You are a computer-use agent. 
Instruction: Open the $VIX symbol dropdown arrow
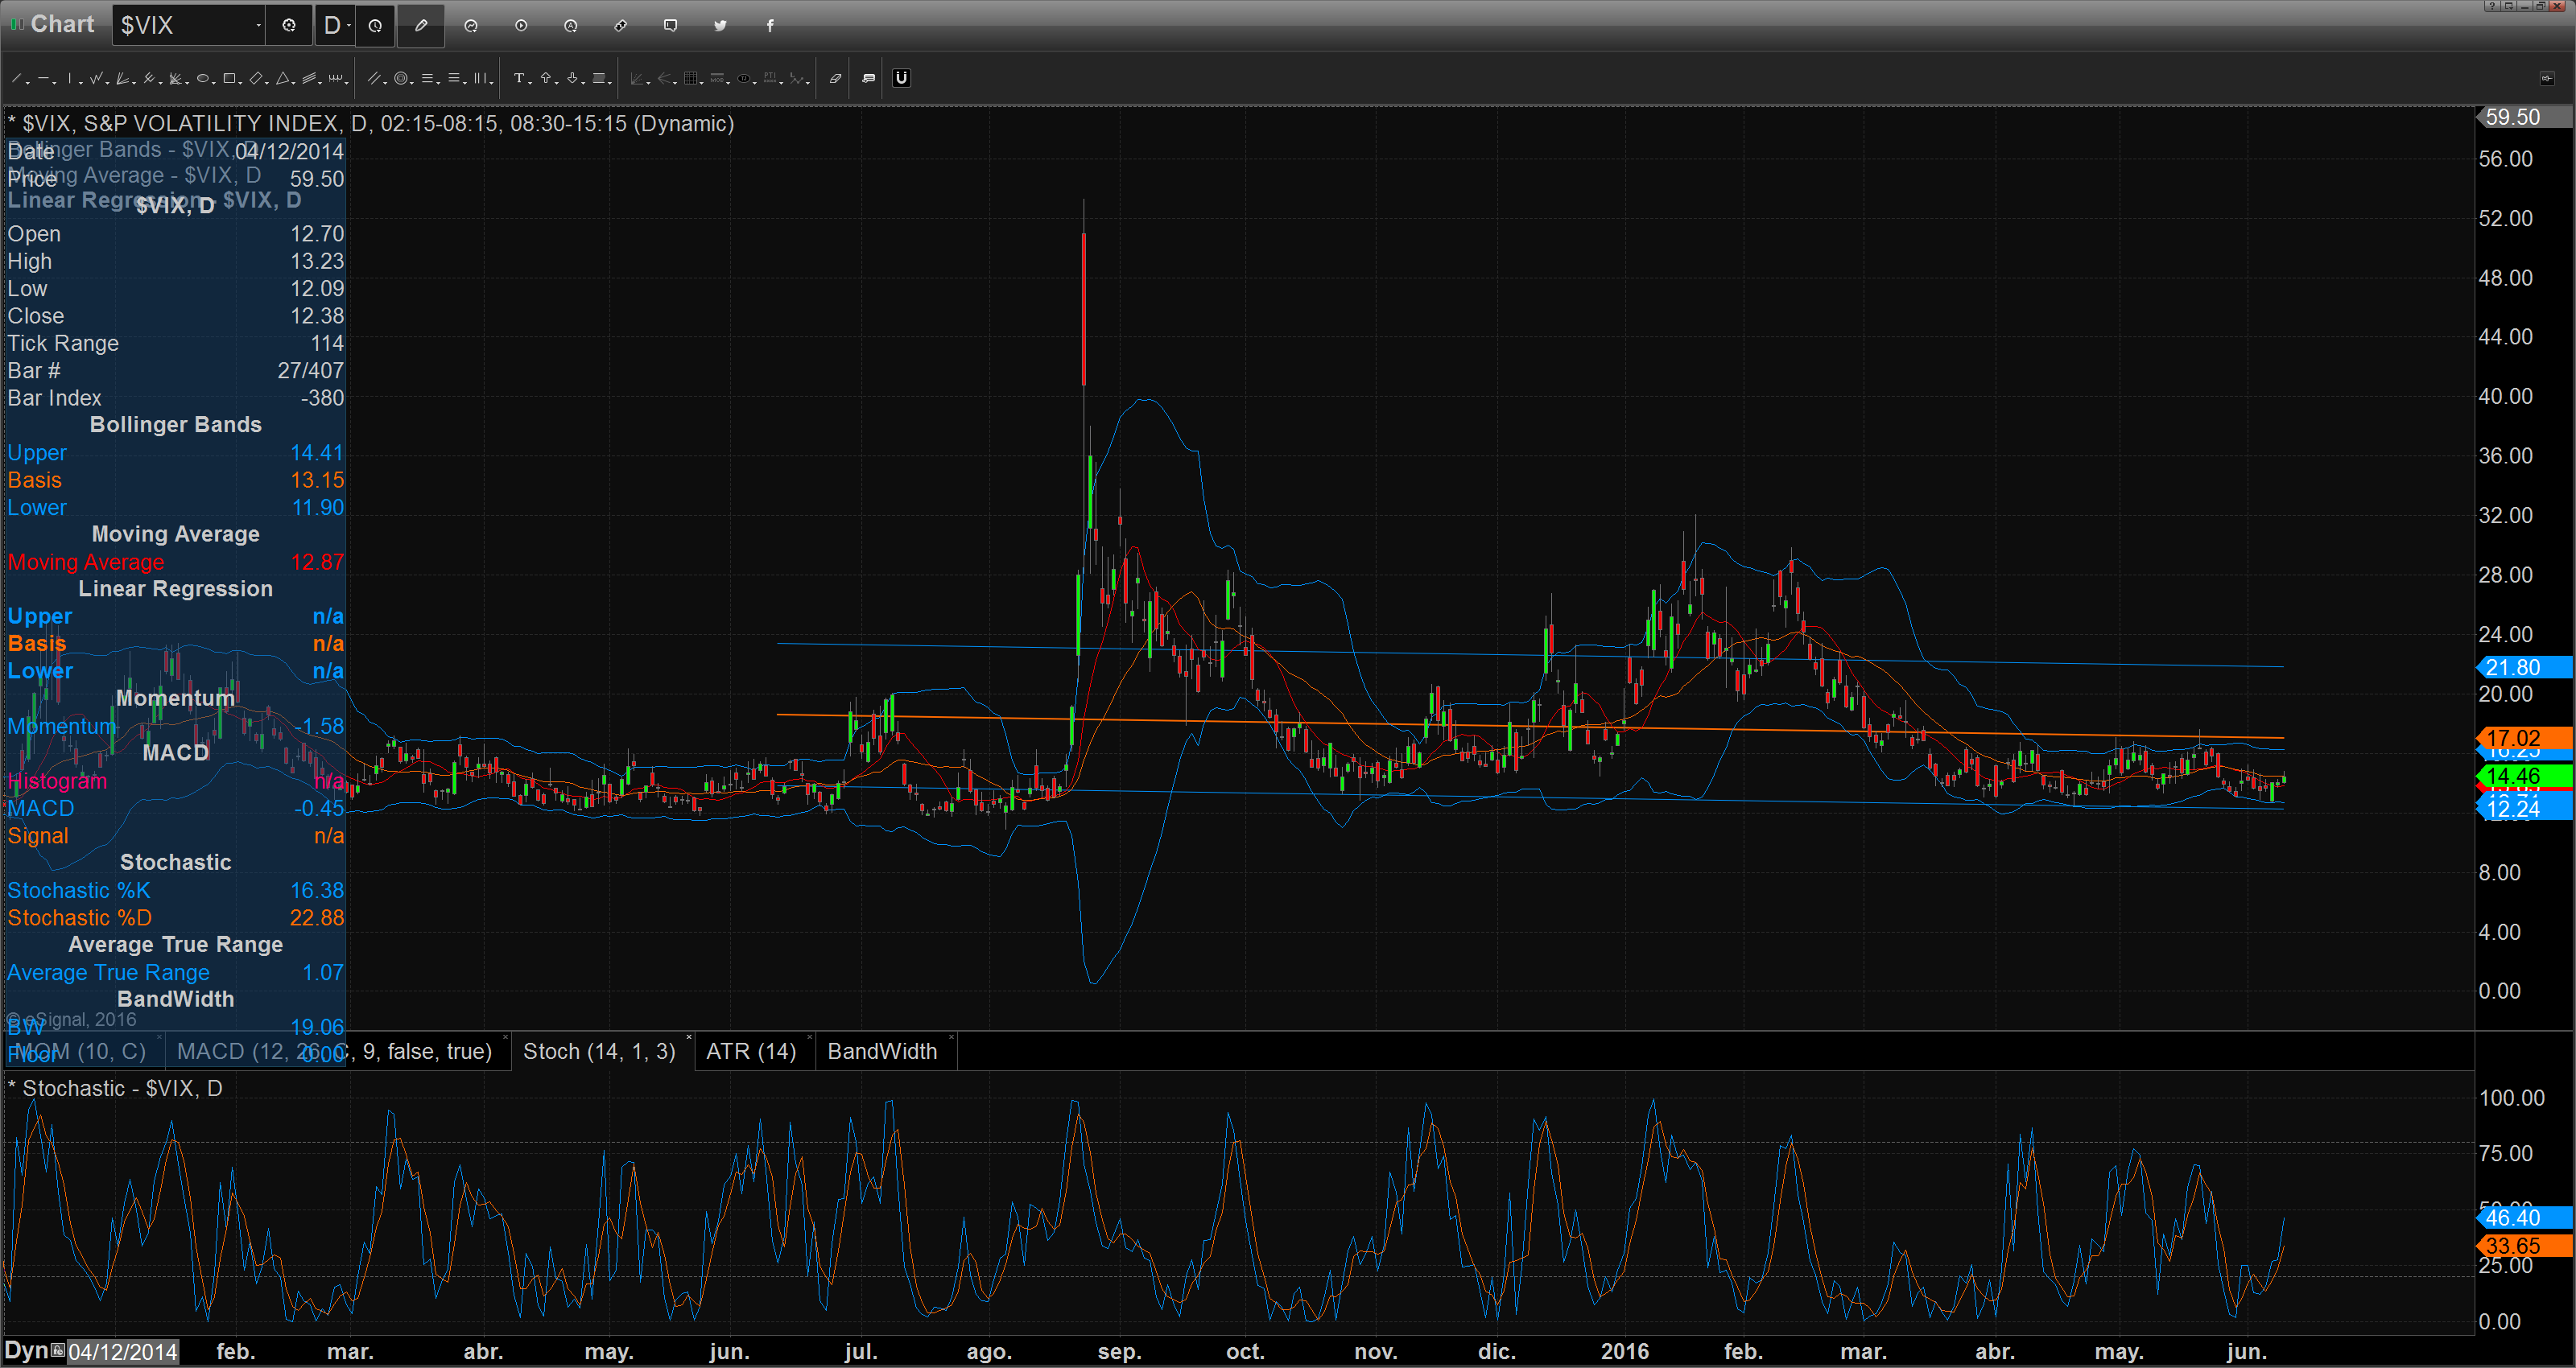coord(258,25)
